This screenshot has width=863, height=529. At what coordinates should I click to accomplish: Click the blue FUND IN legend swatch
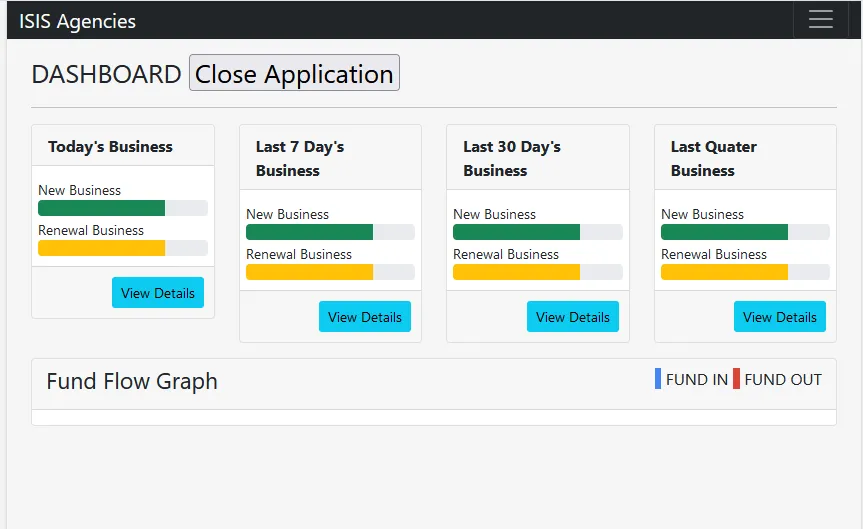coord(658,379)
